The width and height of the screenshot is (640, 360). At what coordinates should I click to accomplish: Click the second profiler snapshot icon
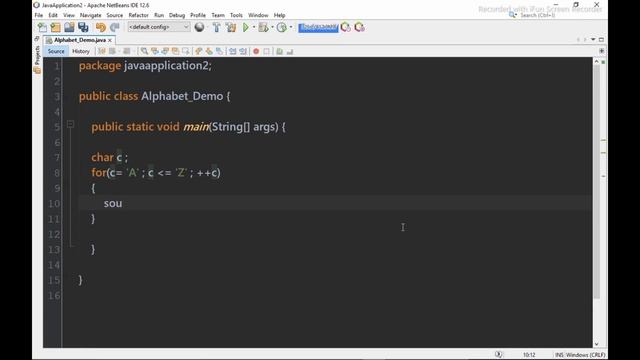(360, 27)
